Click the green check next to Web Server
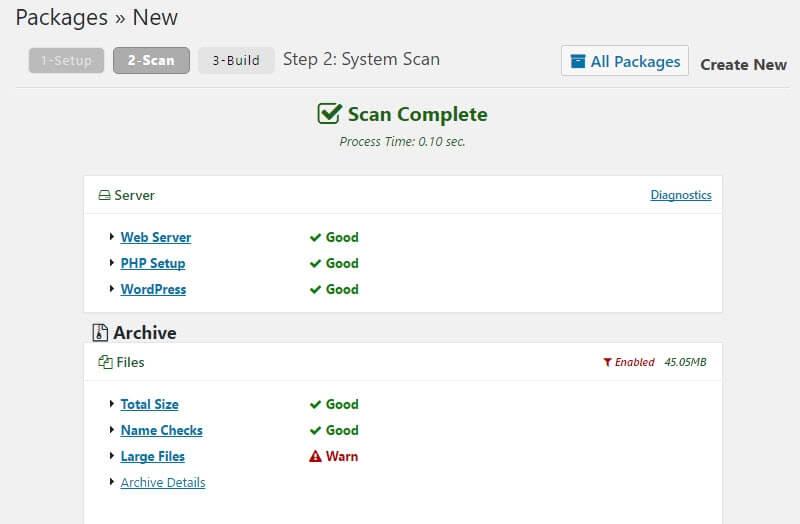This screenshot has height=524, width=800. tap(315, 238)
